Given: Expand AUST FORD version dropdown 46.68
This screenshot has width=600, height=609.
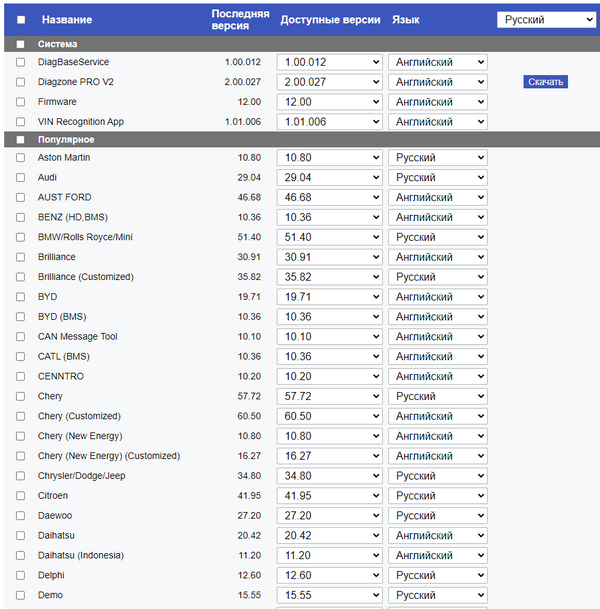Looking at the screenshot, I should 330,197.
